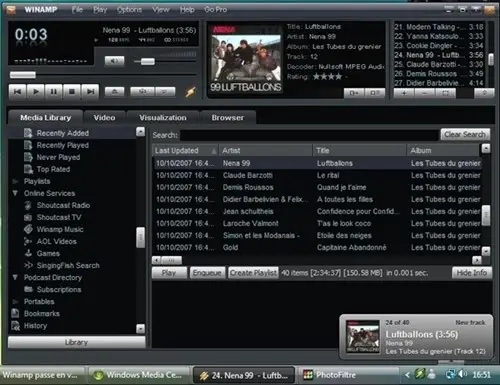Click into the Search input field
This screenshot has height=385, width=500.
click(309, 135)
